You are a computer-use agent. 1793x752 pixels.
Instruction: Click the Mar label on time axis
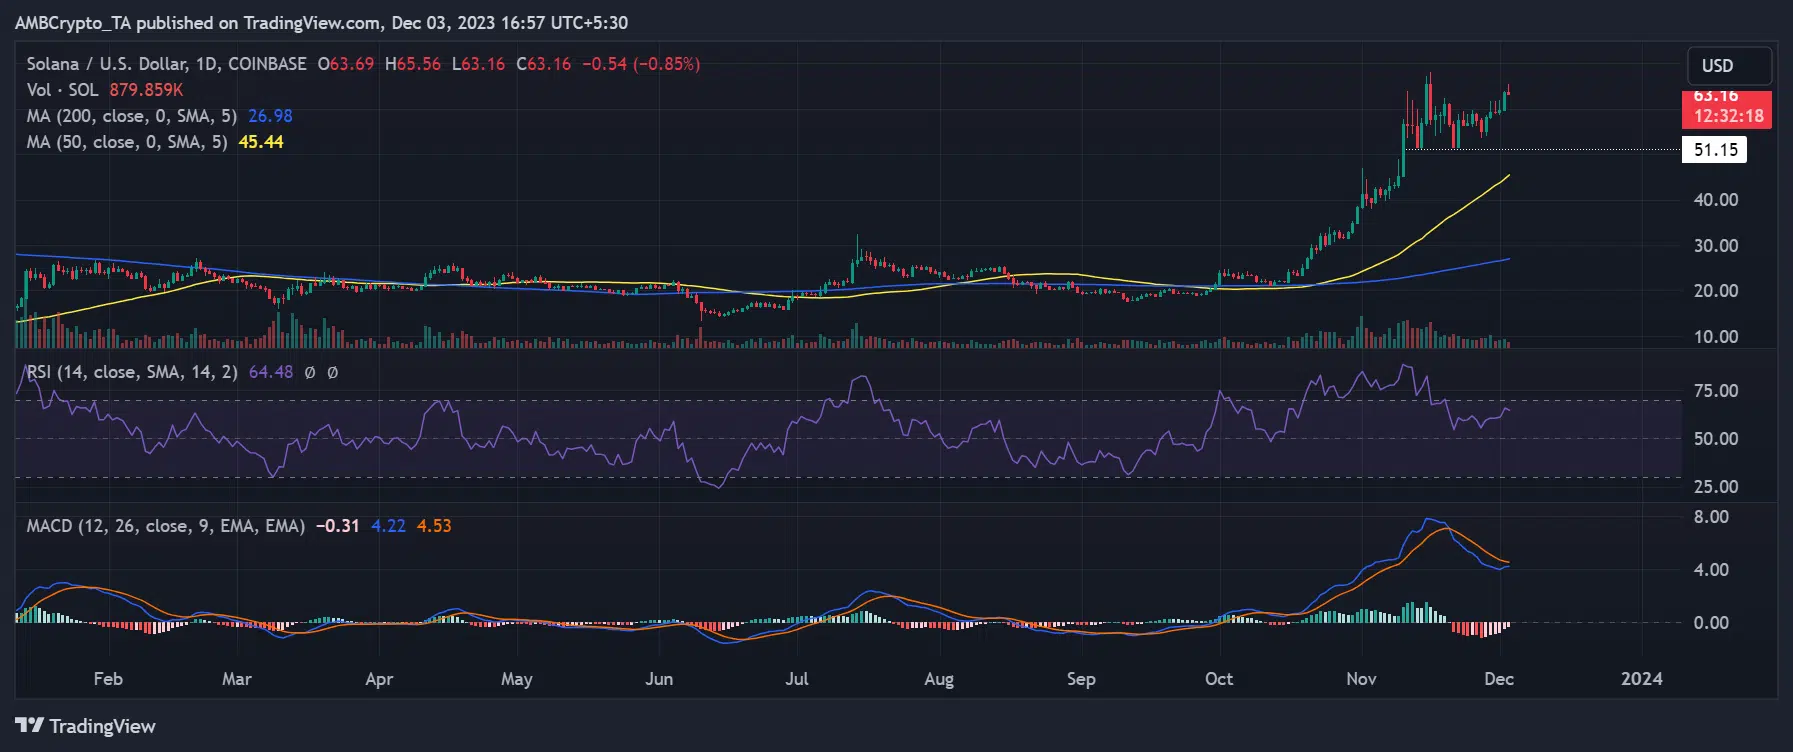point(236,679)
